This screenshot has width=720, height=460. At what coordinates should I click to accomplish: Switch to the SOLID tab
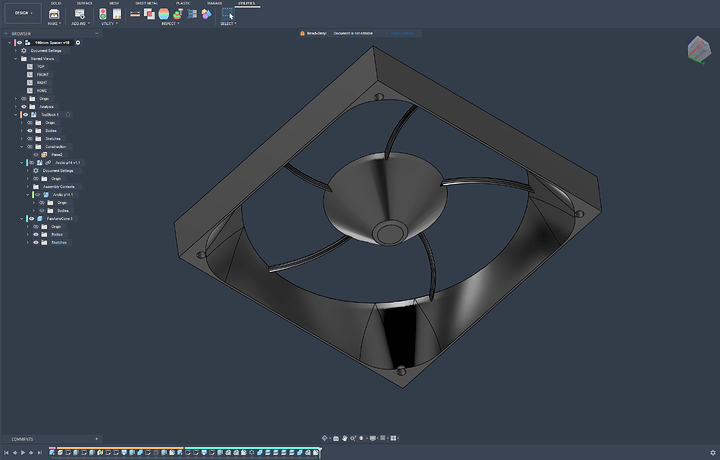click(x=56, y=3)
